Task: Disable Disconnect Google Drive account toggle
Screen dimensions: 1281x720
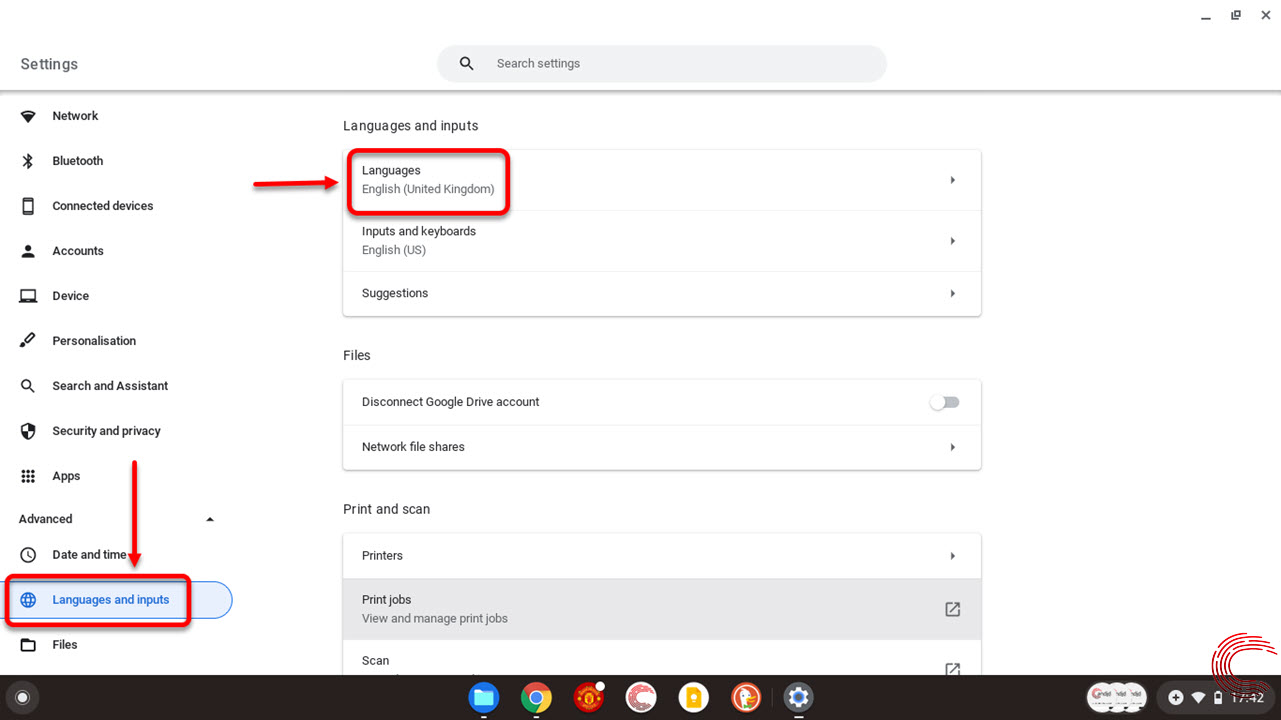Action: point(944,401)
